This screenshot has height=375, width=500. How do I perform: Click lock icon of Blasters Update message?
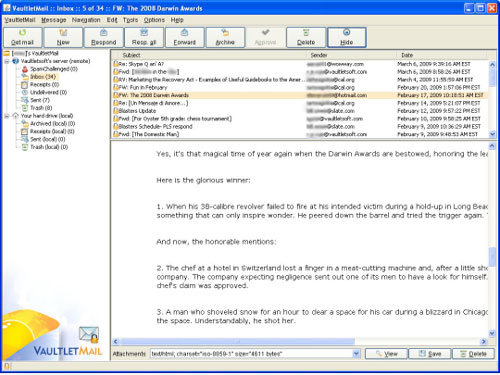click(116, 111)
